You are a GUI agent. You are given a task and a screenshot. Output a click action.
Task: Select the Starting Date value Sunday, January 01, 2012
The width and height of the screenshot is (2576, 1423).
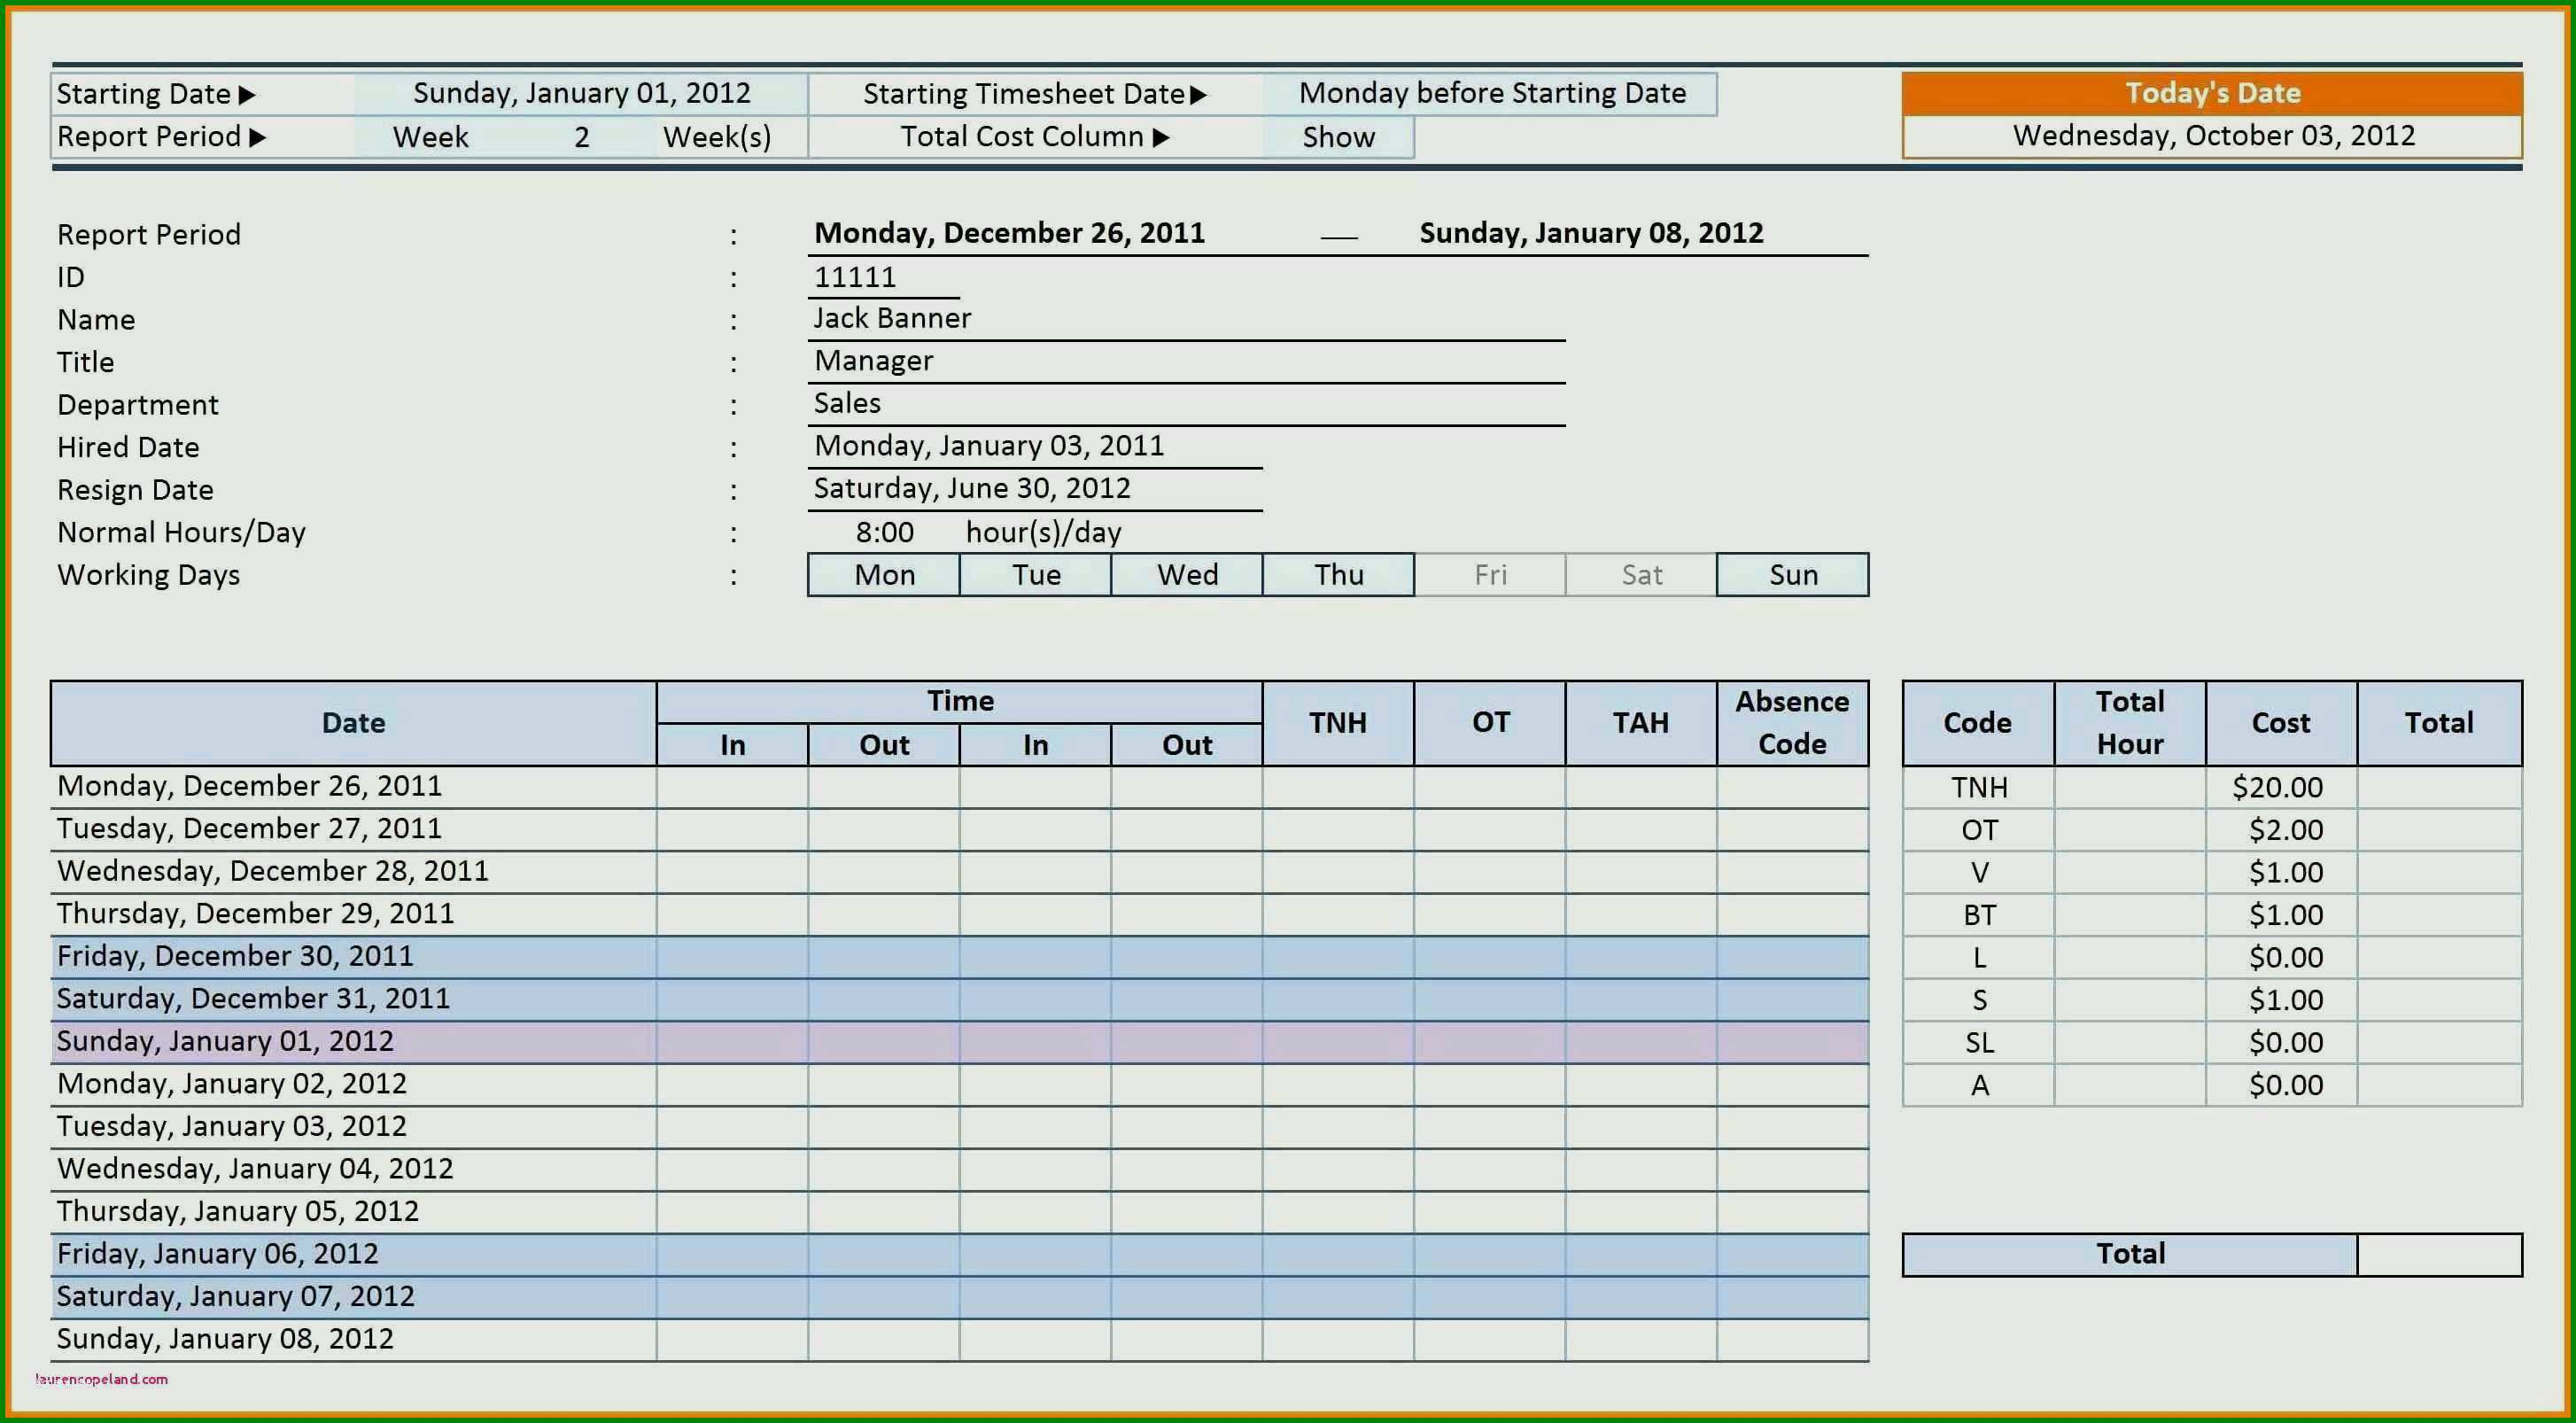click(x=581, y=93)
